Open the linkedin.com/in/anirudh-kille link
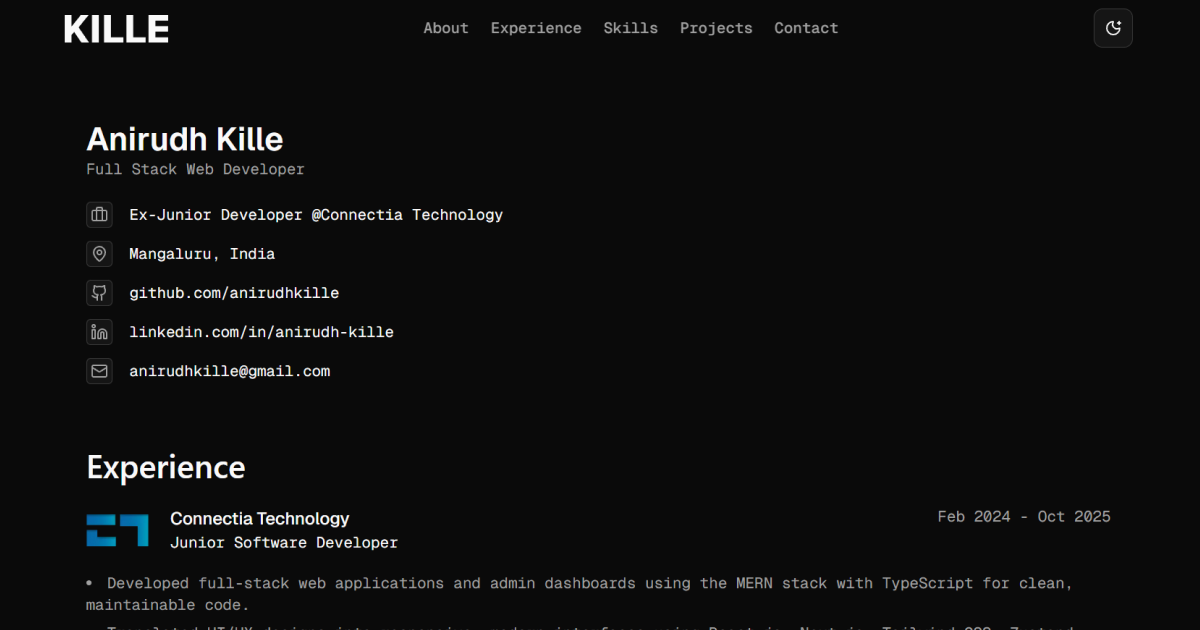Viewport: 1200px width, 630px height. click(x=261, y=331)
